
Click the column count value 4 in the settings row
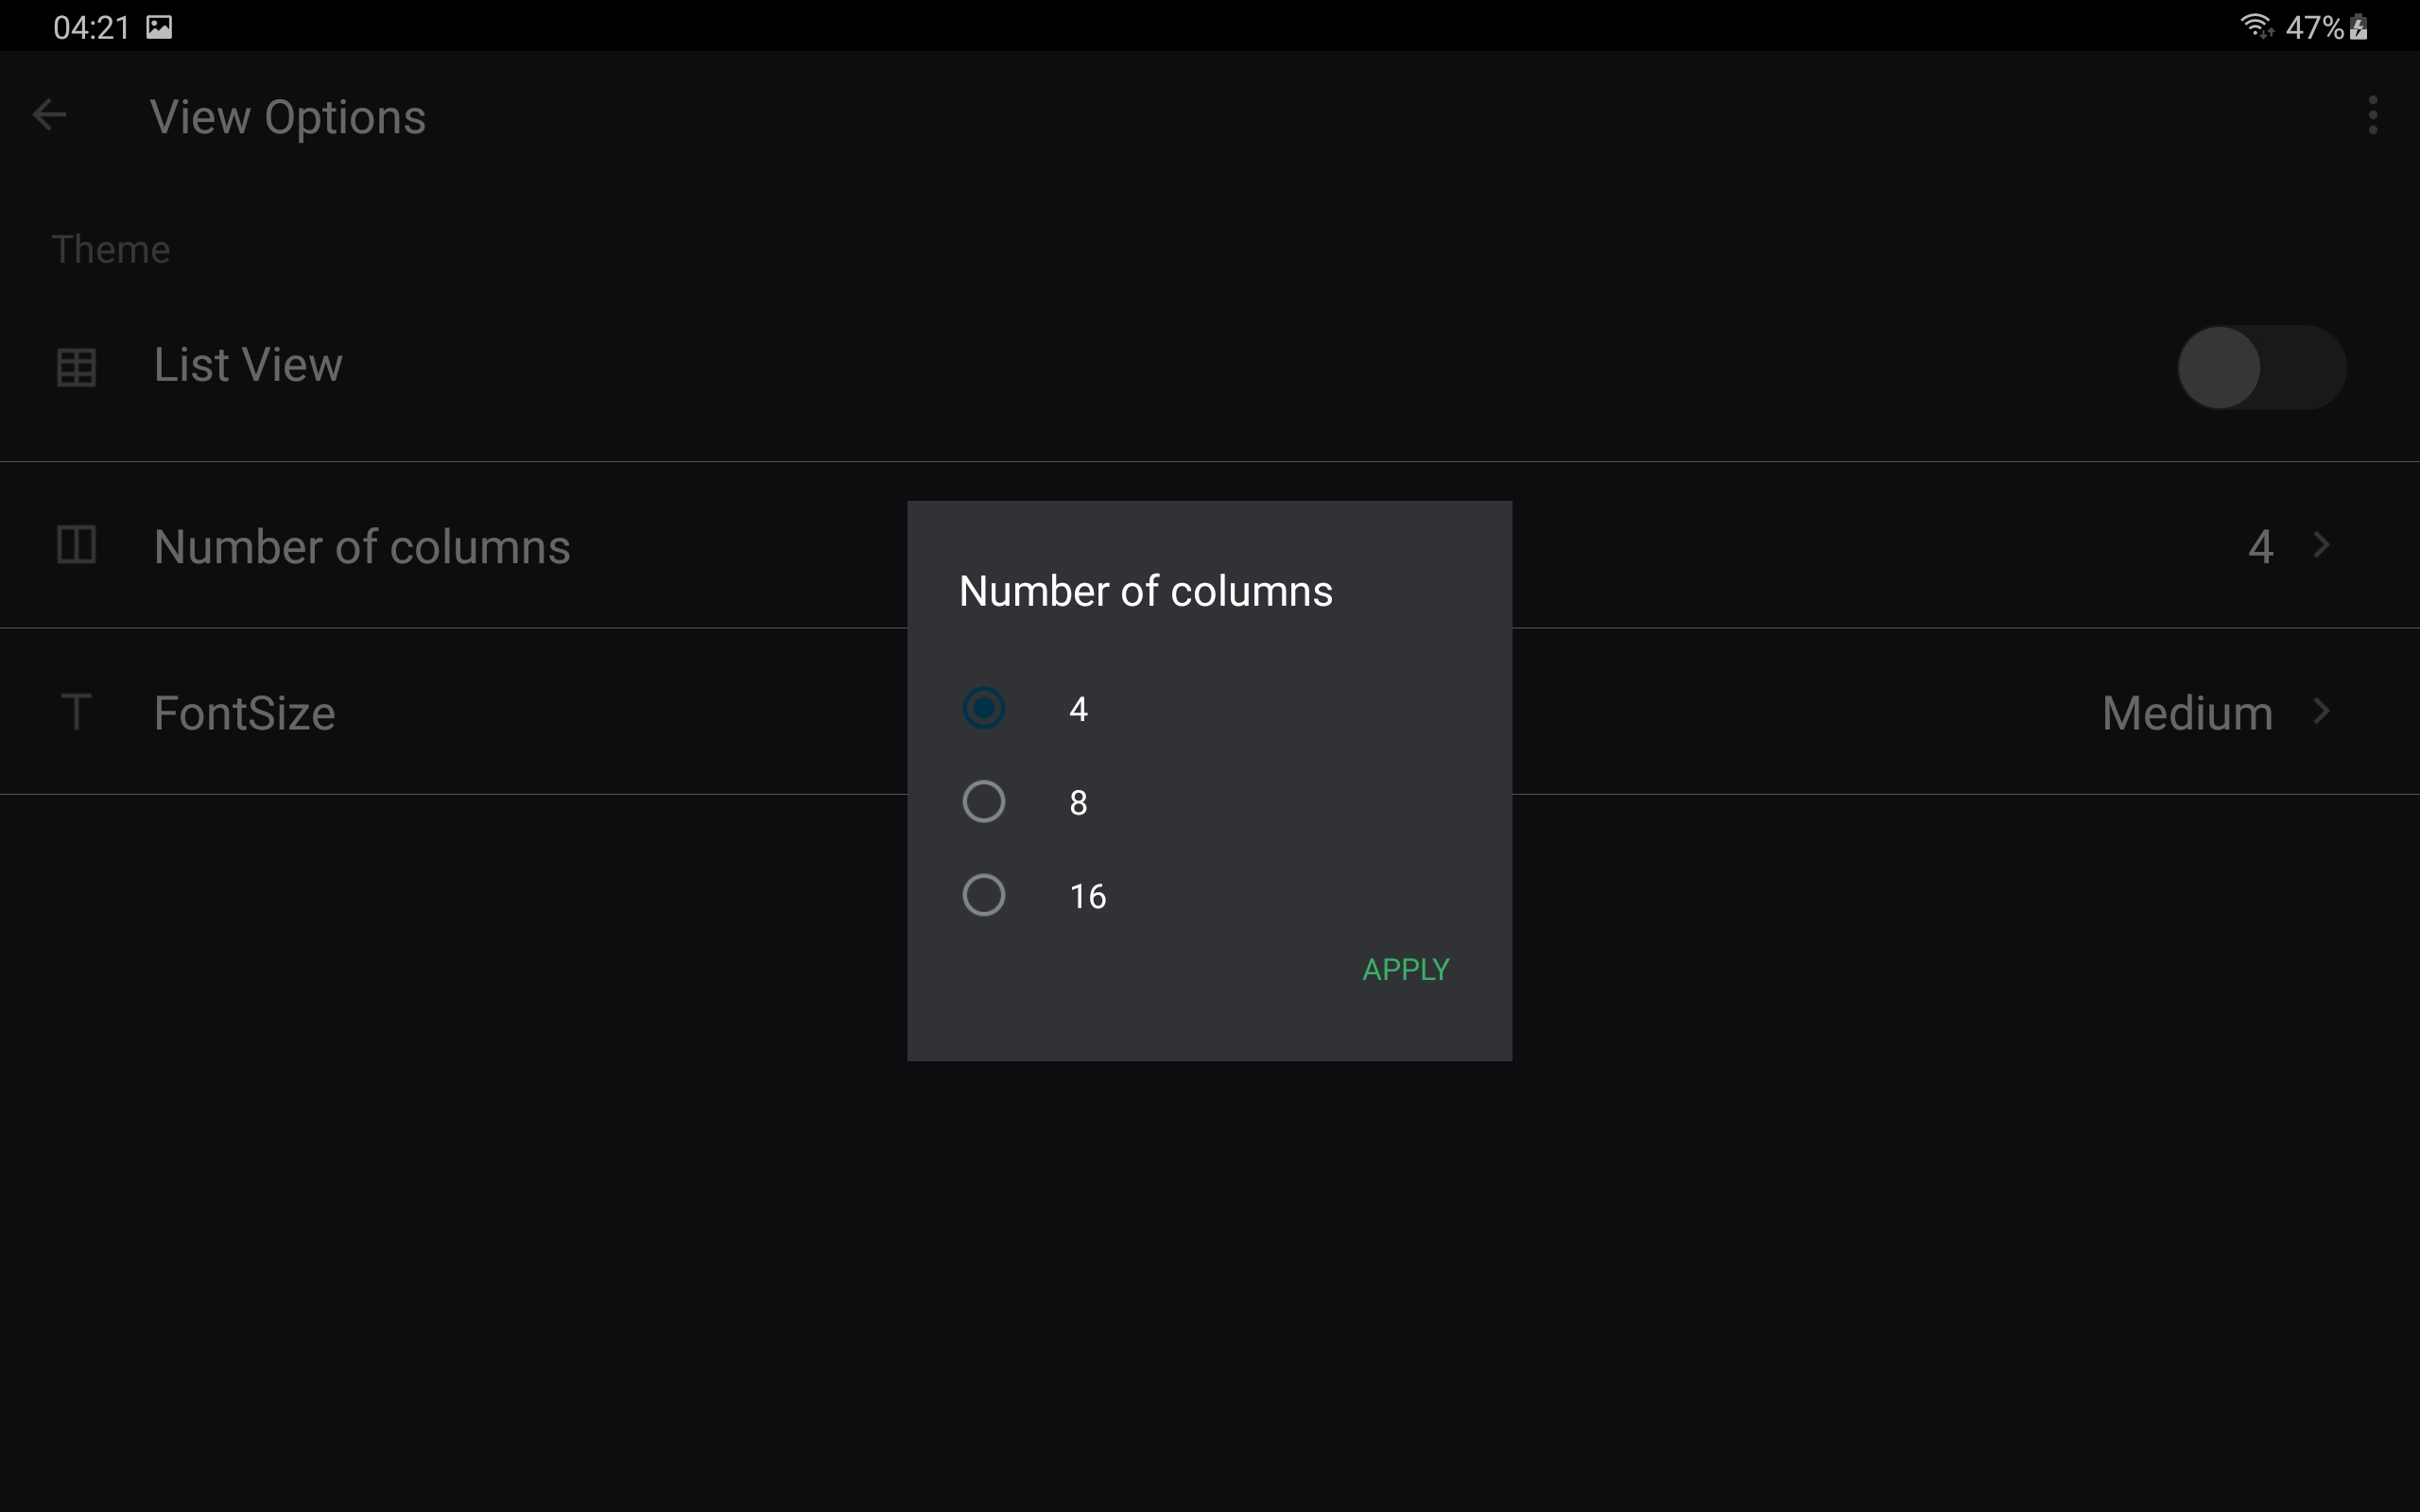pyautogui.click(x=2260, y=546)
